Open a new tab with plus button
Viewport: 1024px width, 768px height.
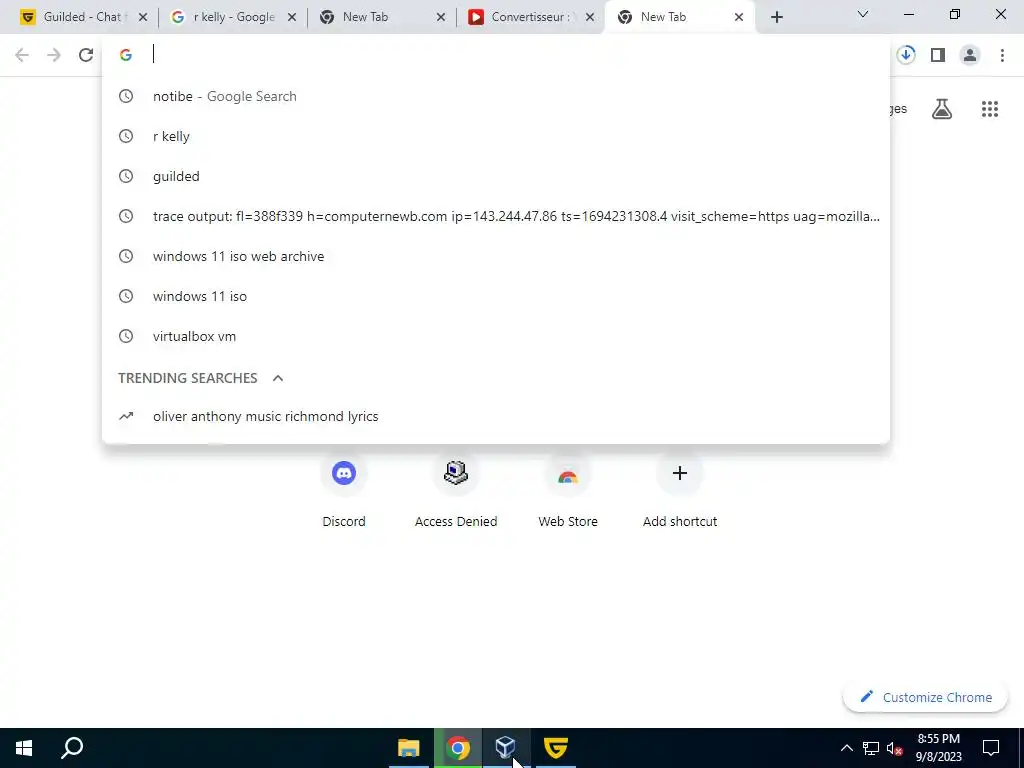tap(776, 17)
